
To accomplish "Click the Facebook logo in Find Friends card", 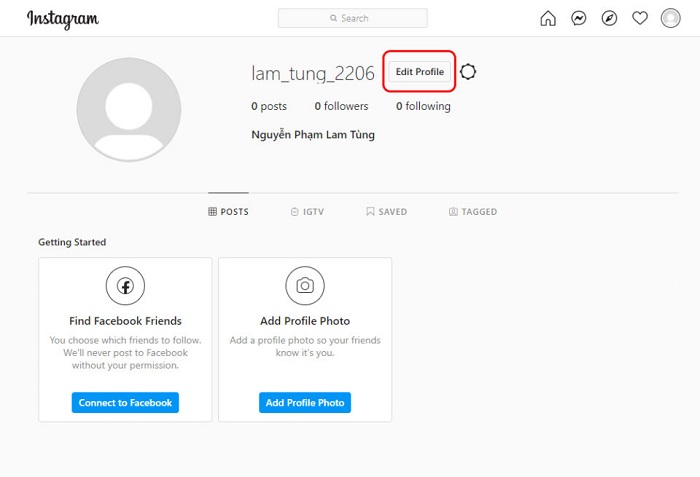I will (x=126, y=286).
